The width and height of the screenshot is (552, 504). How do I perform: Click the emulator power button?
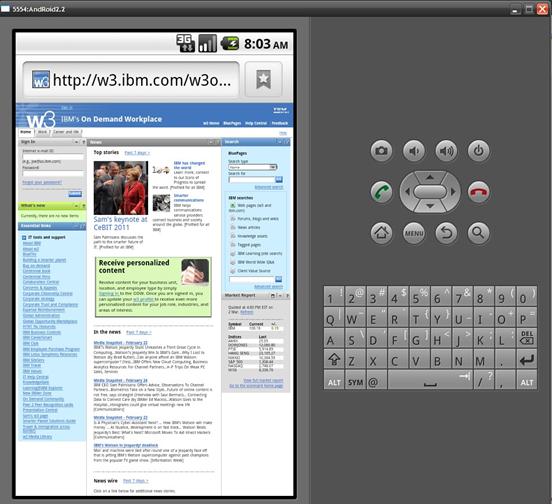[478, 151]
